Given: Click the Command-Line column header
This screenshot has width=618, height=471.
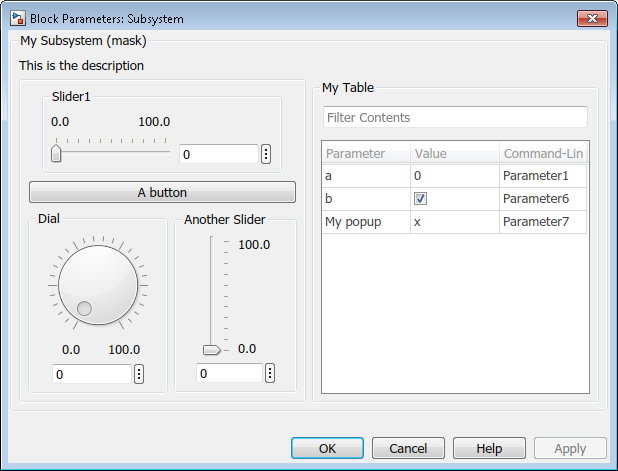Looking at the screenshot, I should point(543,153).
